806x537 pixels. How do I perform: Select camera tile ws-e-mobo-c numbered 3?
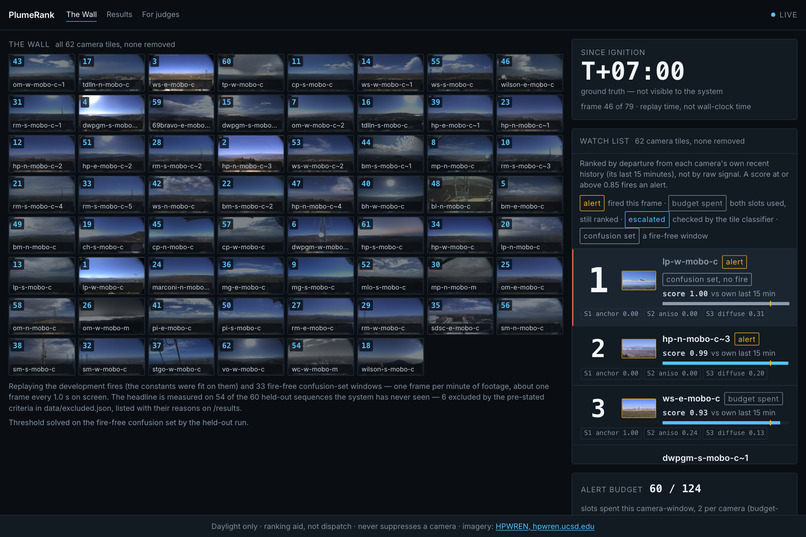[x=181, y=72]
